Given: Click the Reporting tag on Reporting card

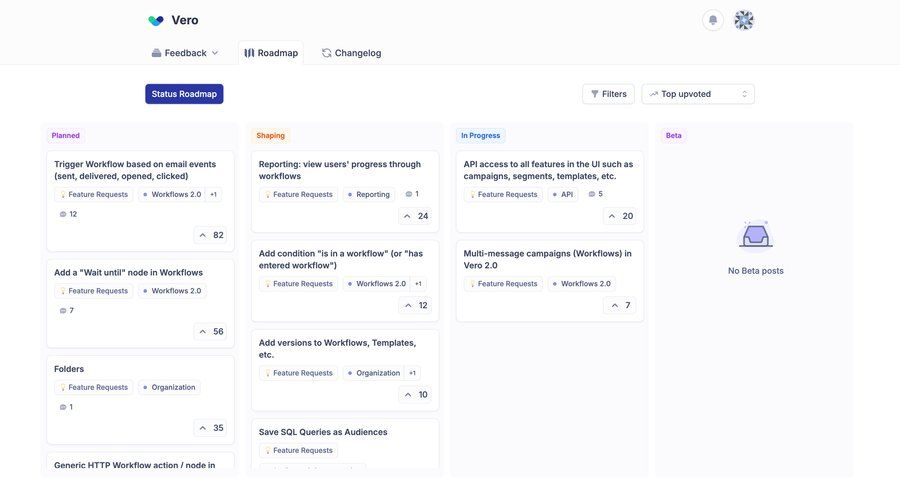Looking at the screenshot, I should pyautogui.click(x=368, y=195).
